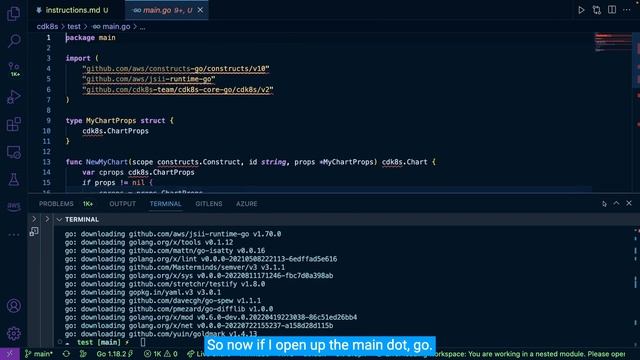Viewport: 640px width, 360px height.
Task: Switch to the AZURE panel tab
Action: [247, 204]
